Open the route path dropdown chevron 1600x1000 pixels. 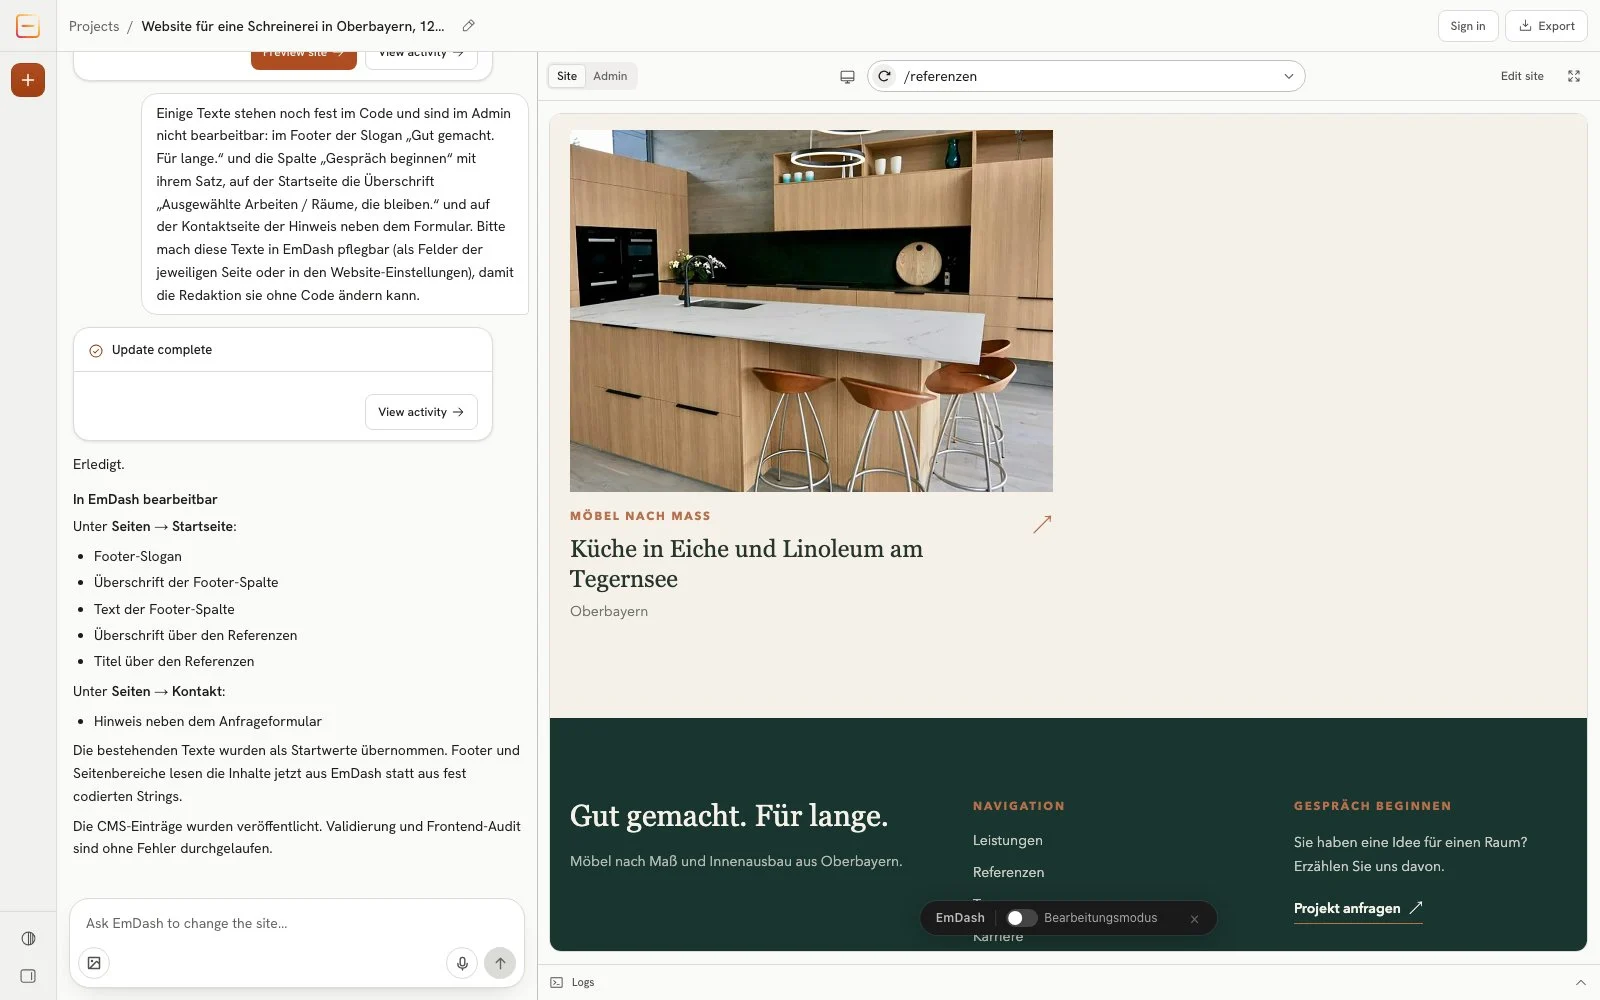coord(1288,76)
